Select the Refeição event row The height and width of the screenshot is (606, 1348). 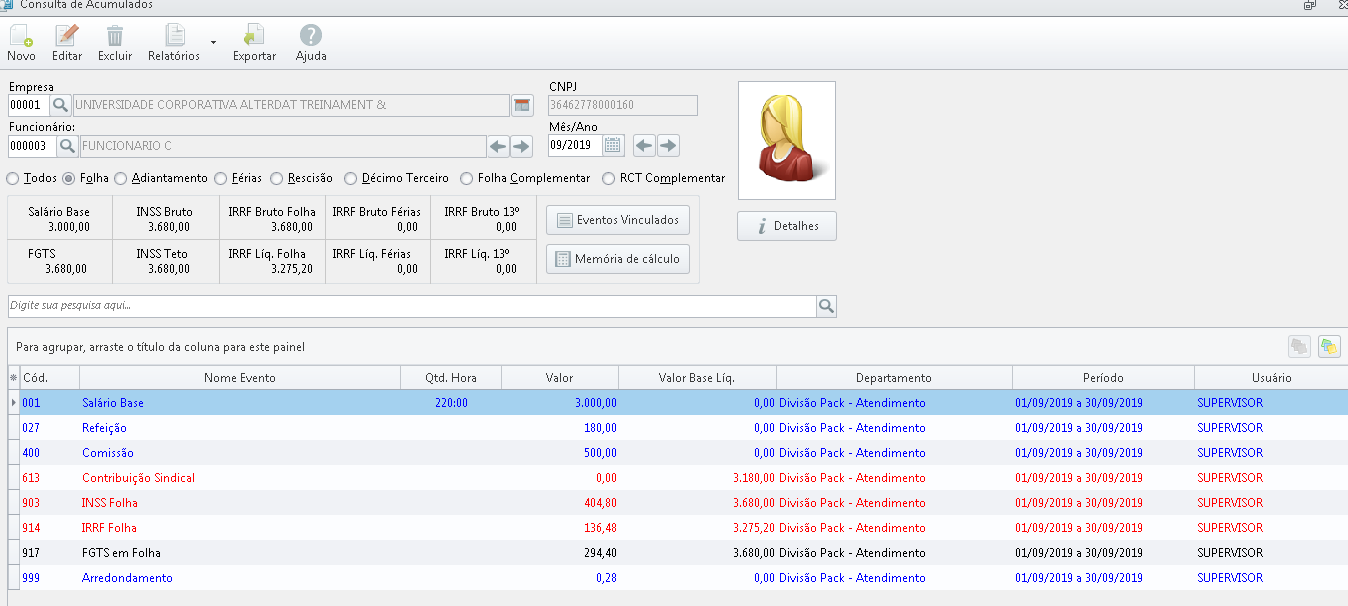677,428
